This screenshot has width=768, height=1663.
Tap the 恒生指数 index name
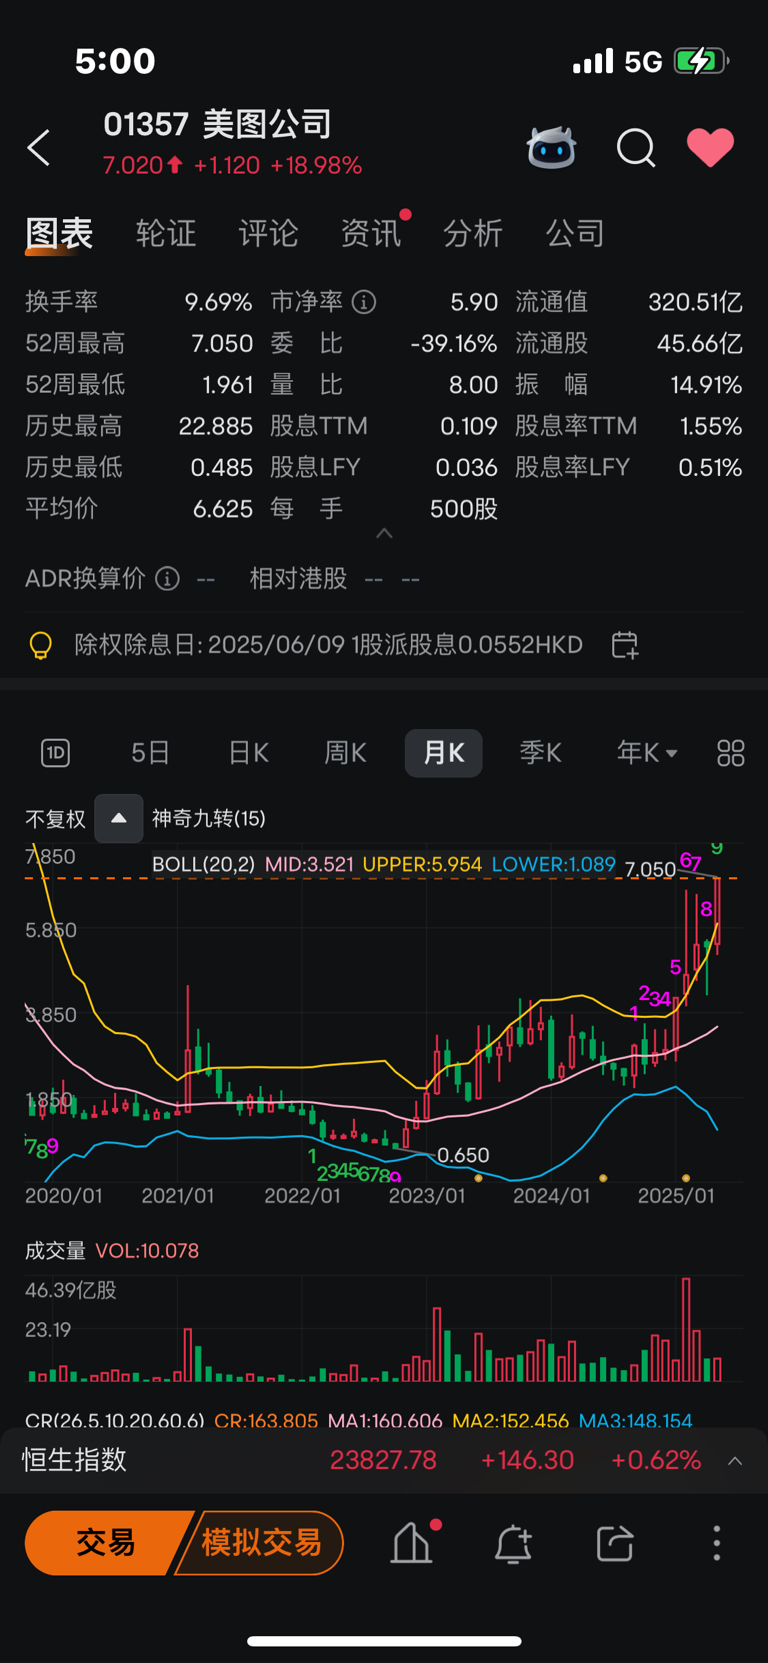click(x=75, y=1460)
